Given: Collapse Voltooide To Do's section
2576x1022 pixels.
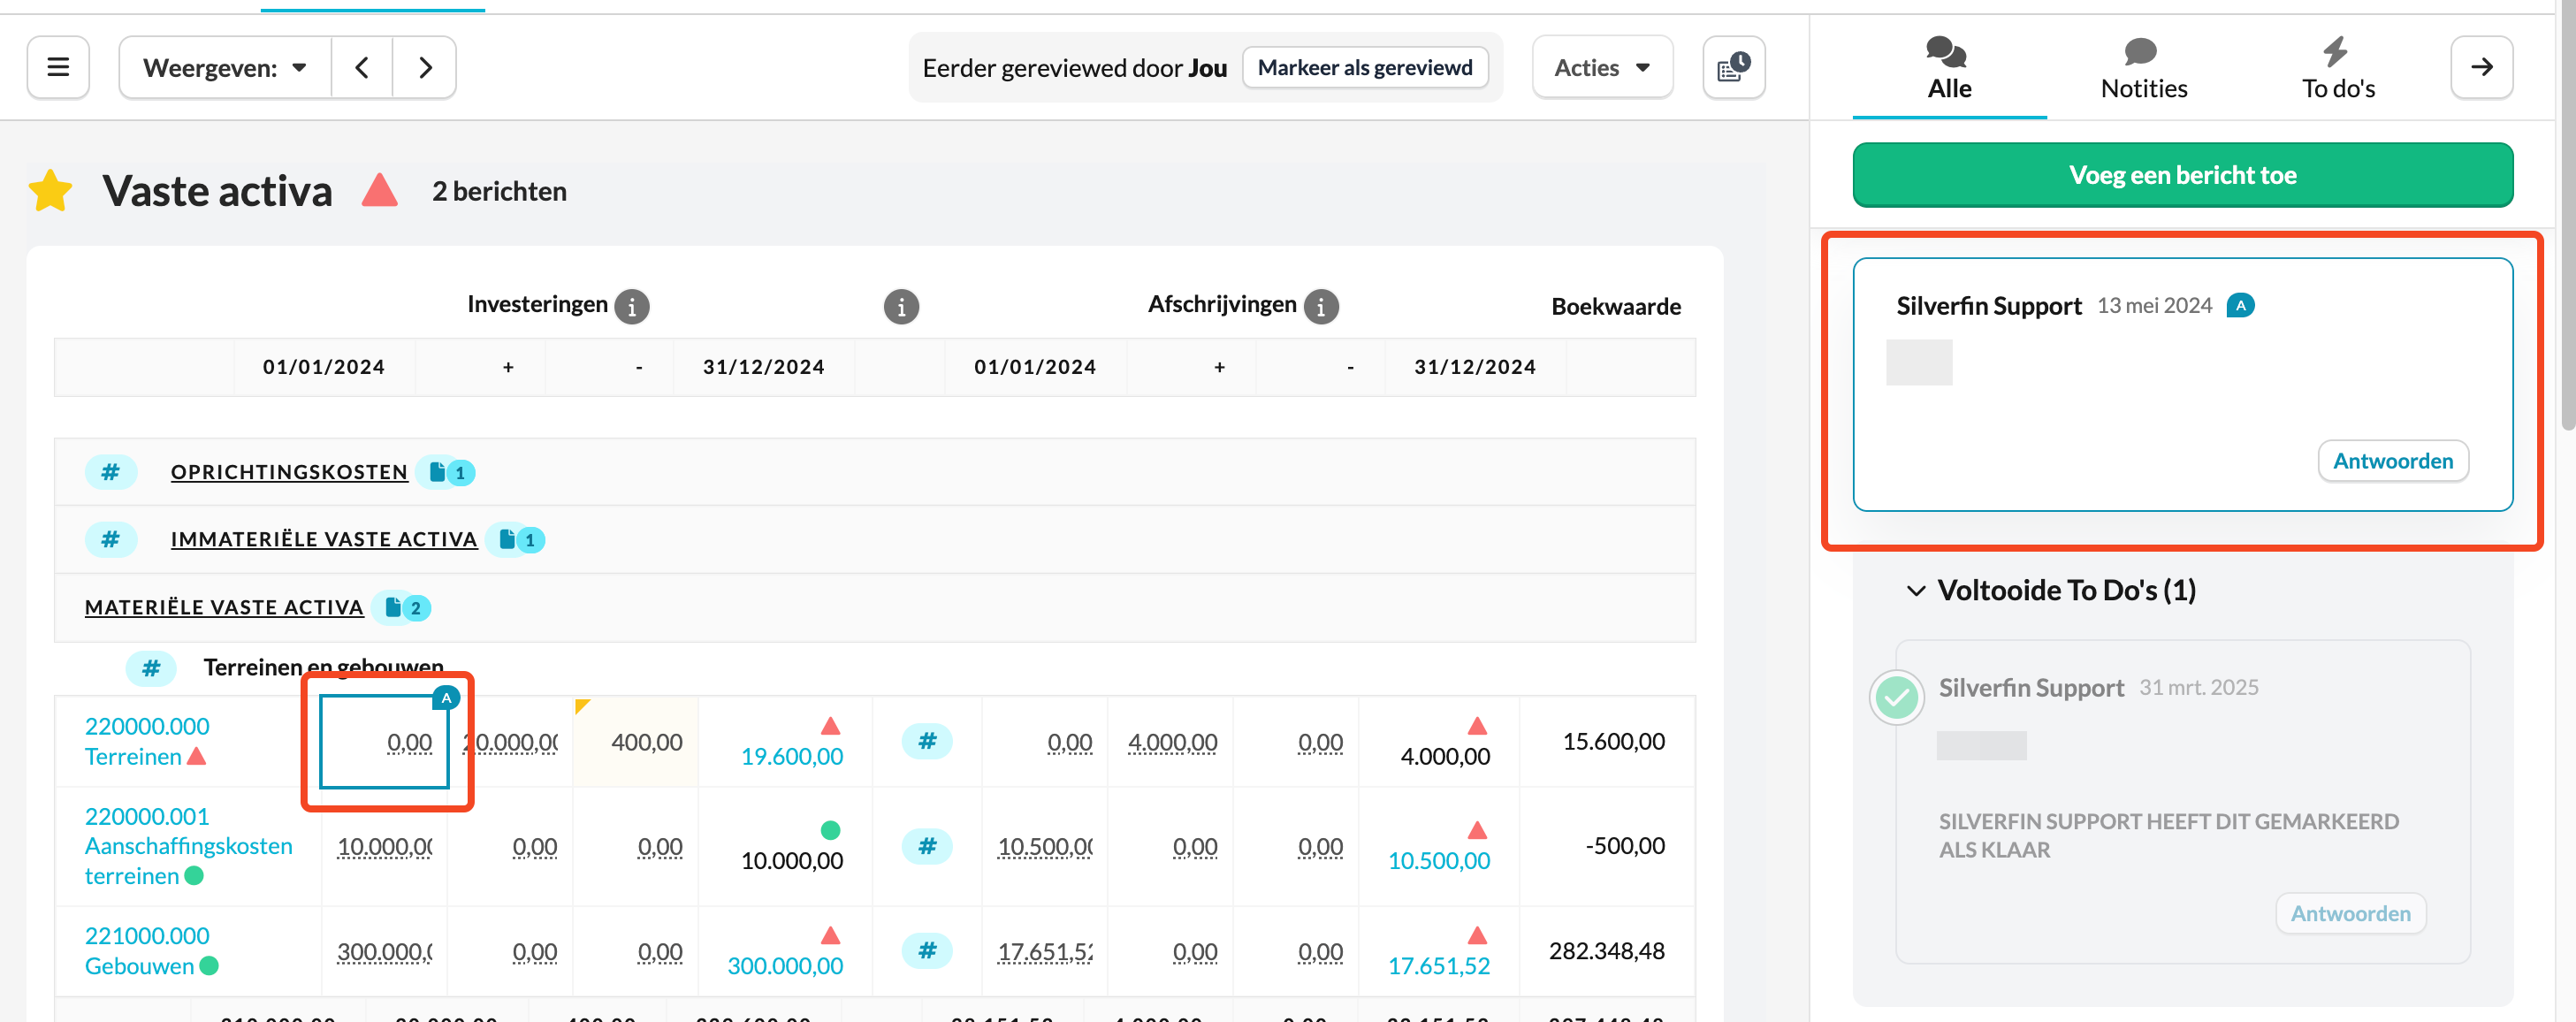Looking at the screenshot, I should (x=1915, y=590).
